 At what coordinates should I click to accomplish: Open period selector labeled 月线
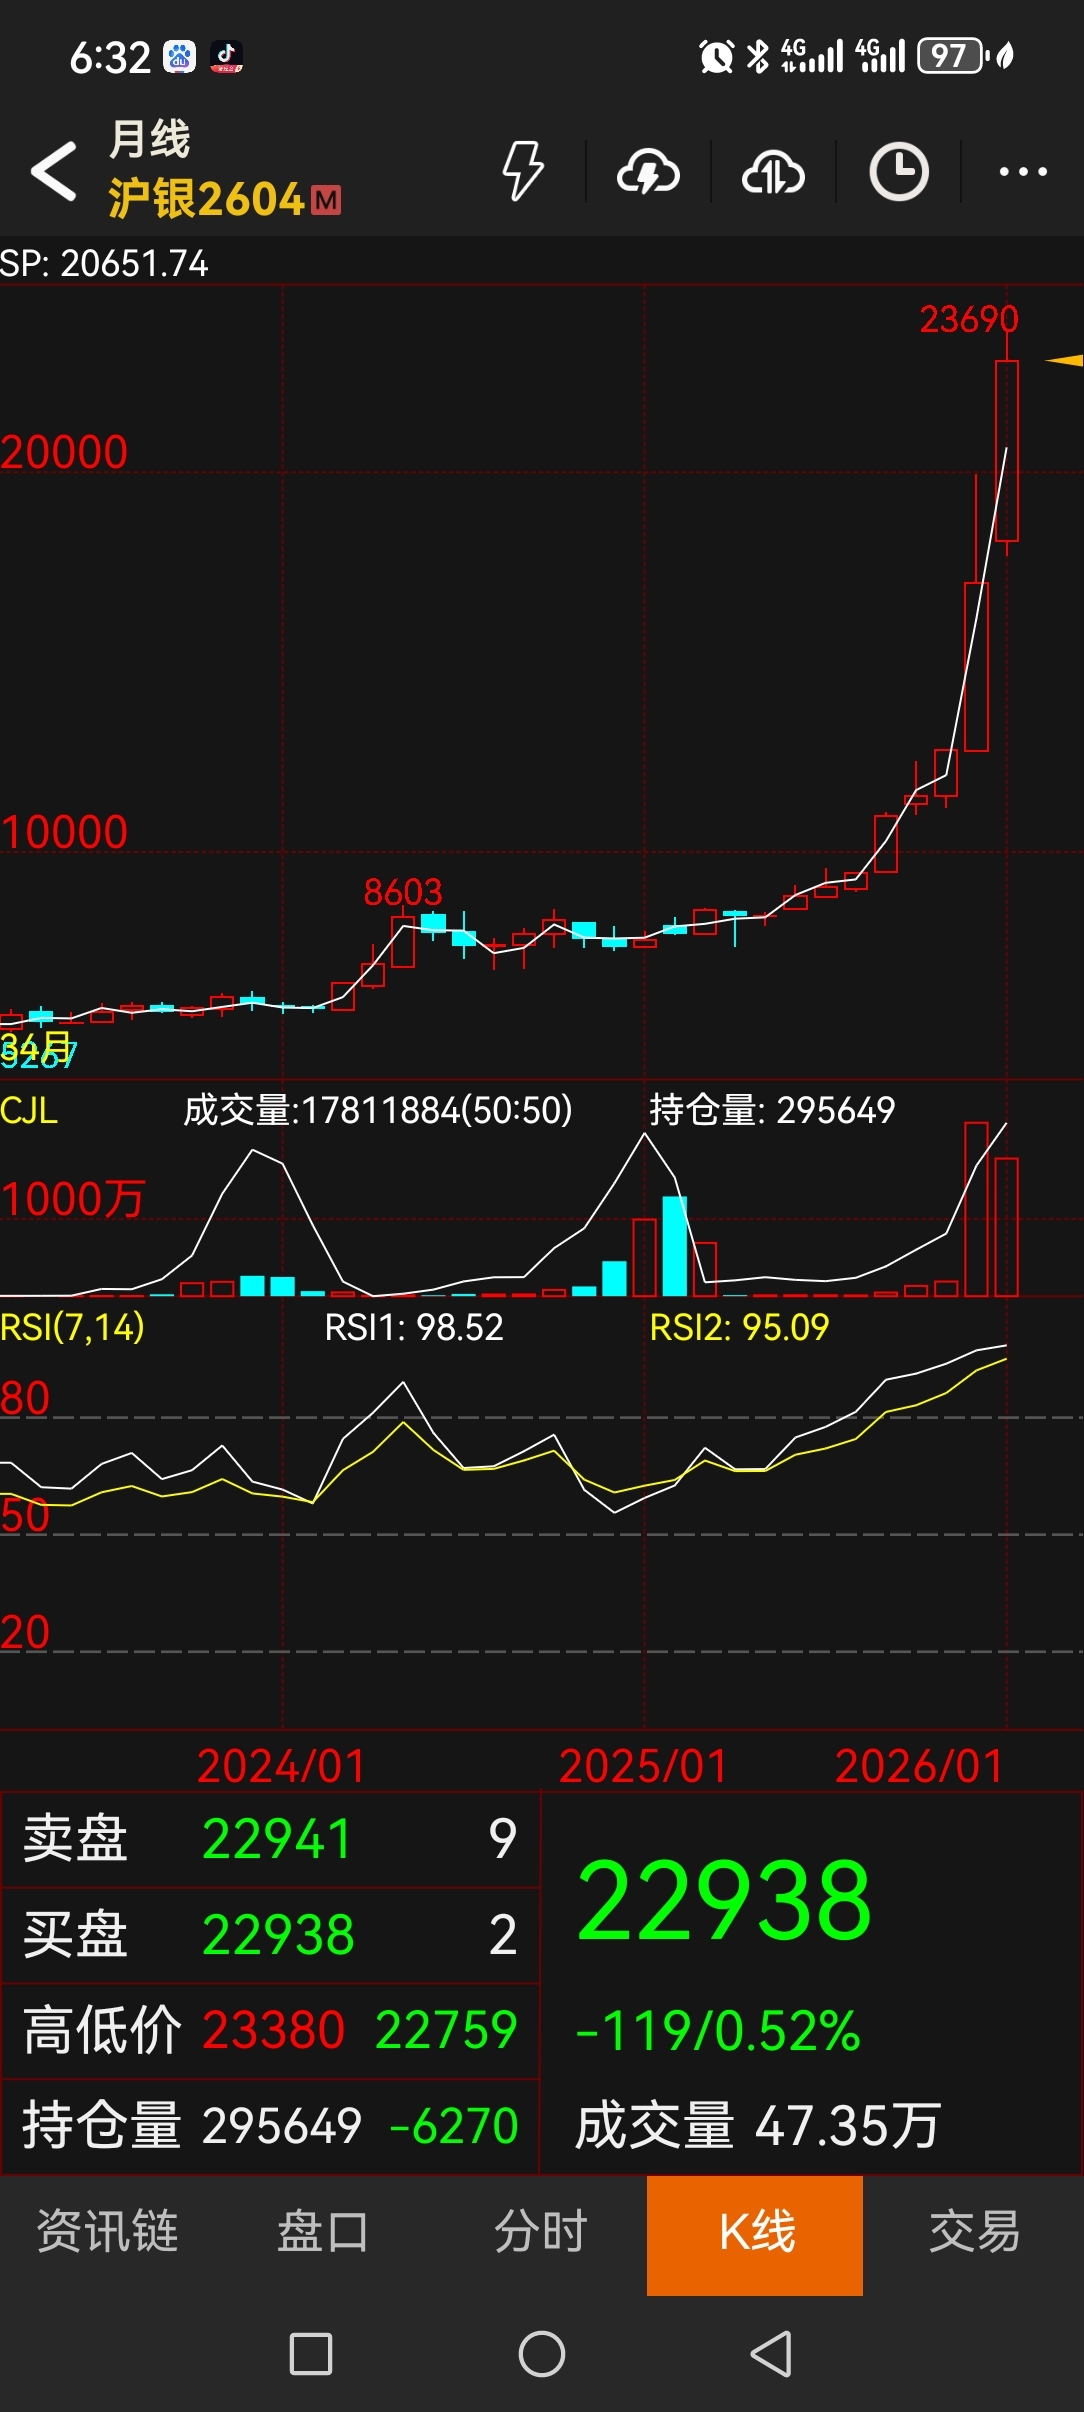(150, 138)
